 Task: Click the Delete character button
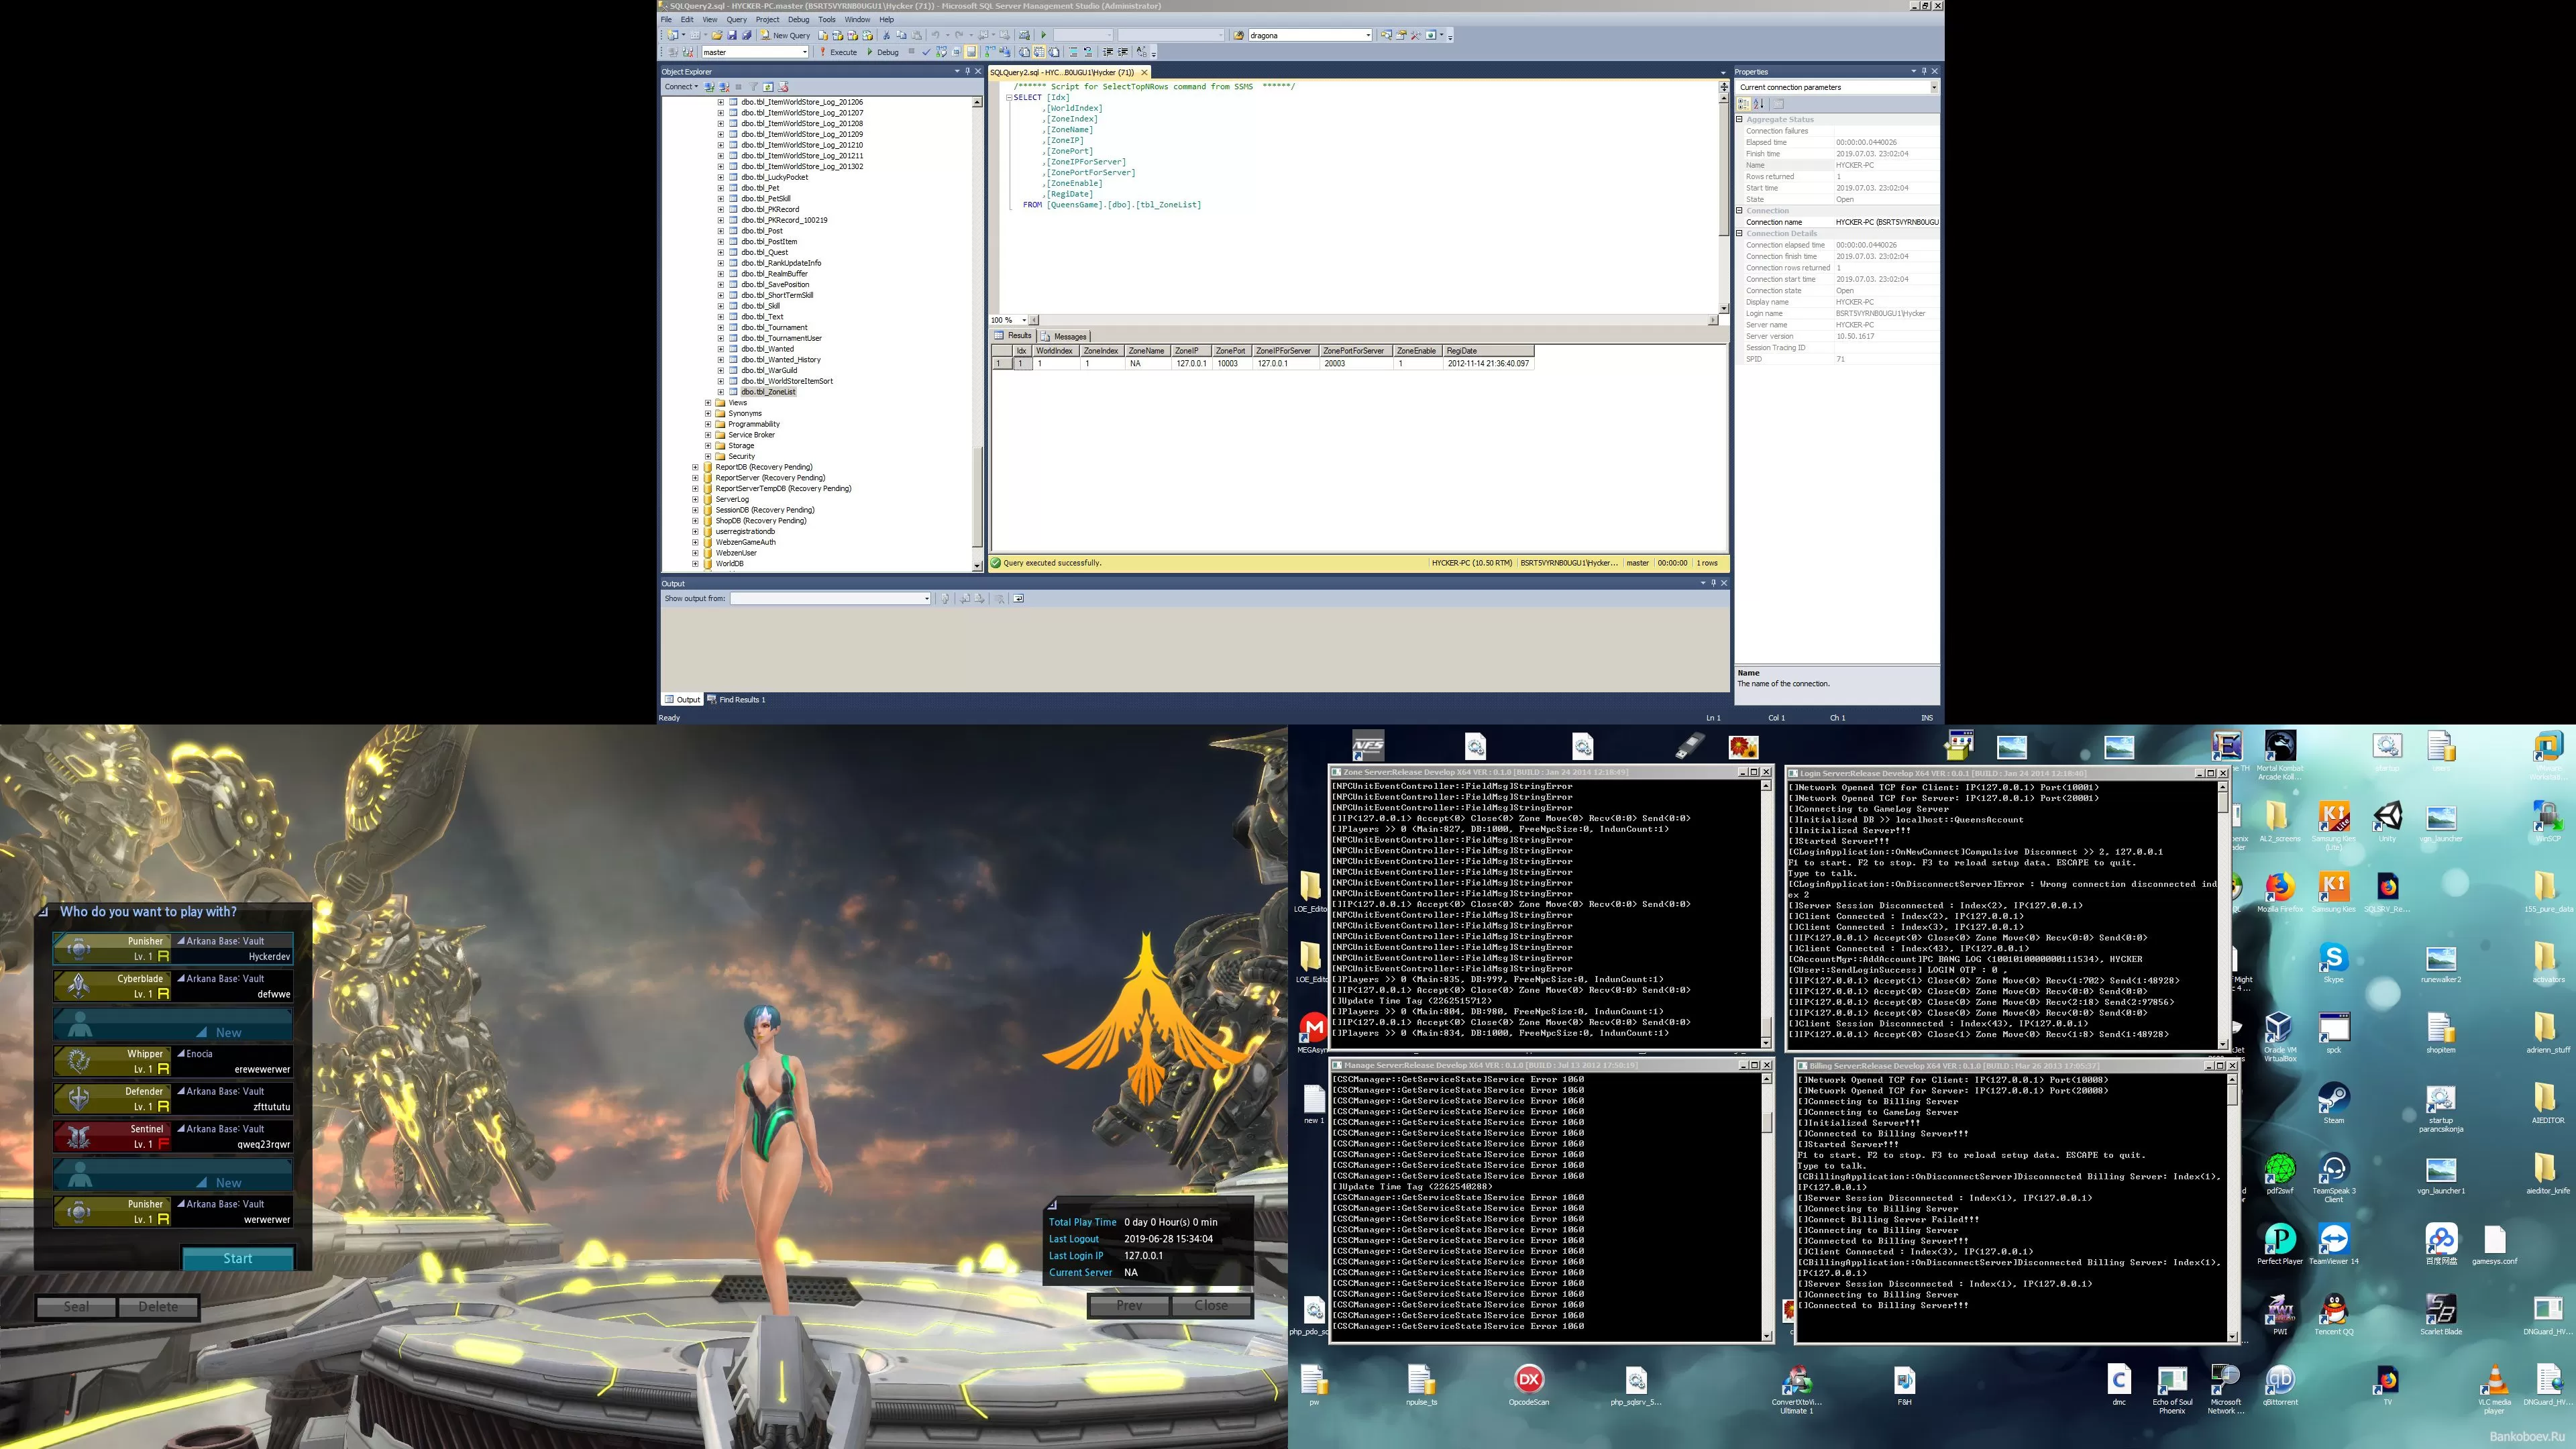[158, 1307]
